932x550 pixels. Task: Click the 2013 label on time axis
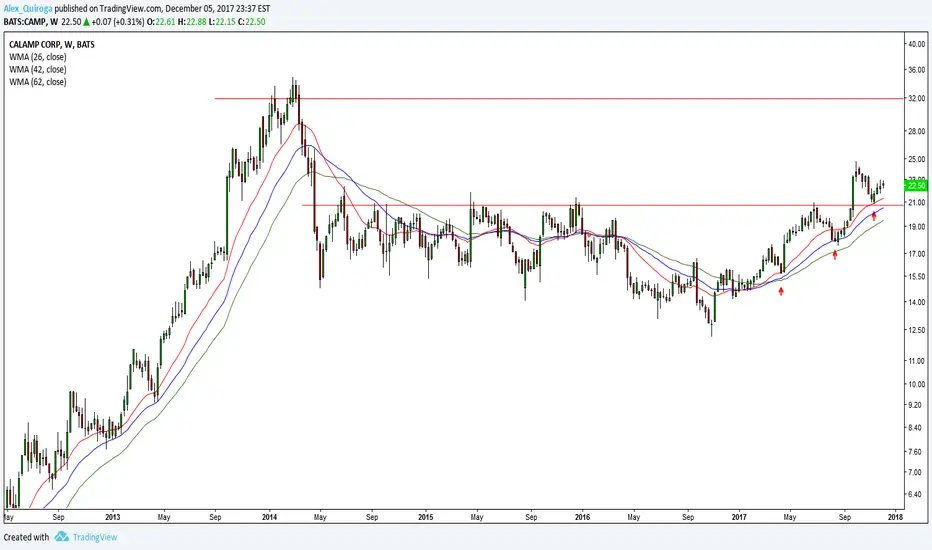click(x=112, y=517)
